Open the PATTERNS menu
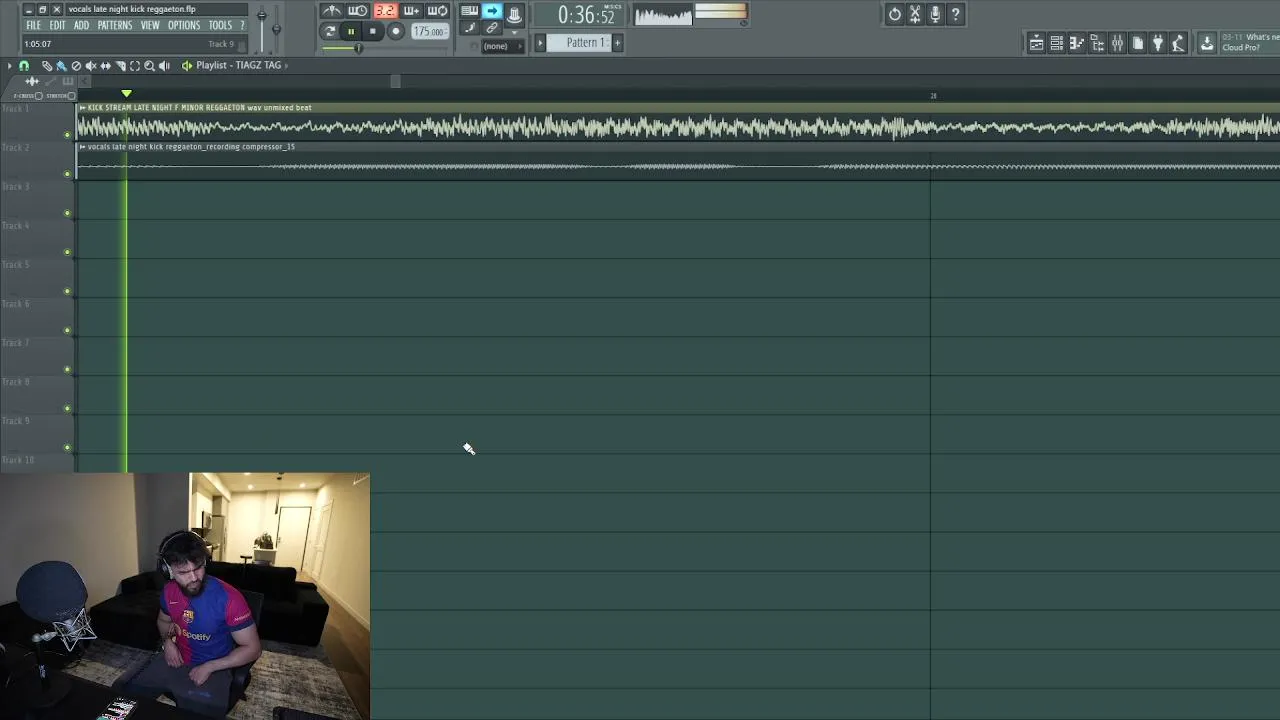The width and height of the screenshot is (1280, 720). pos(115,25)
